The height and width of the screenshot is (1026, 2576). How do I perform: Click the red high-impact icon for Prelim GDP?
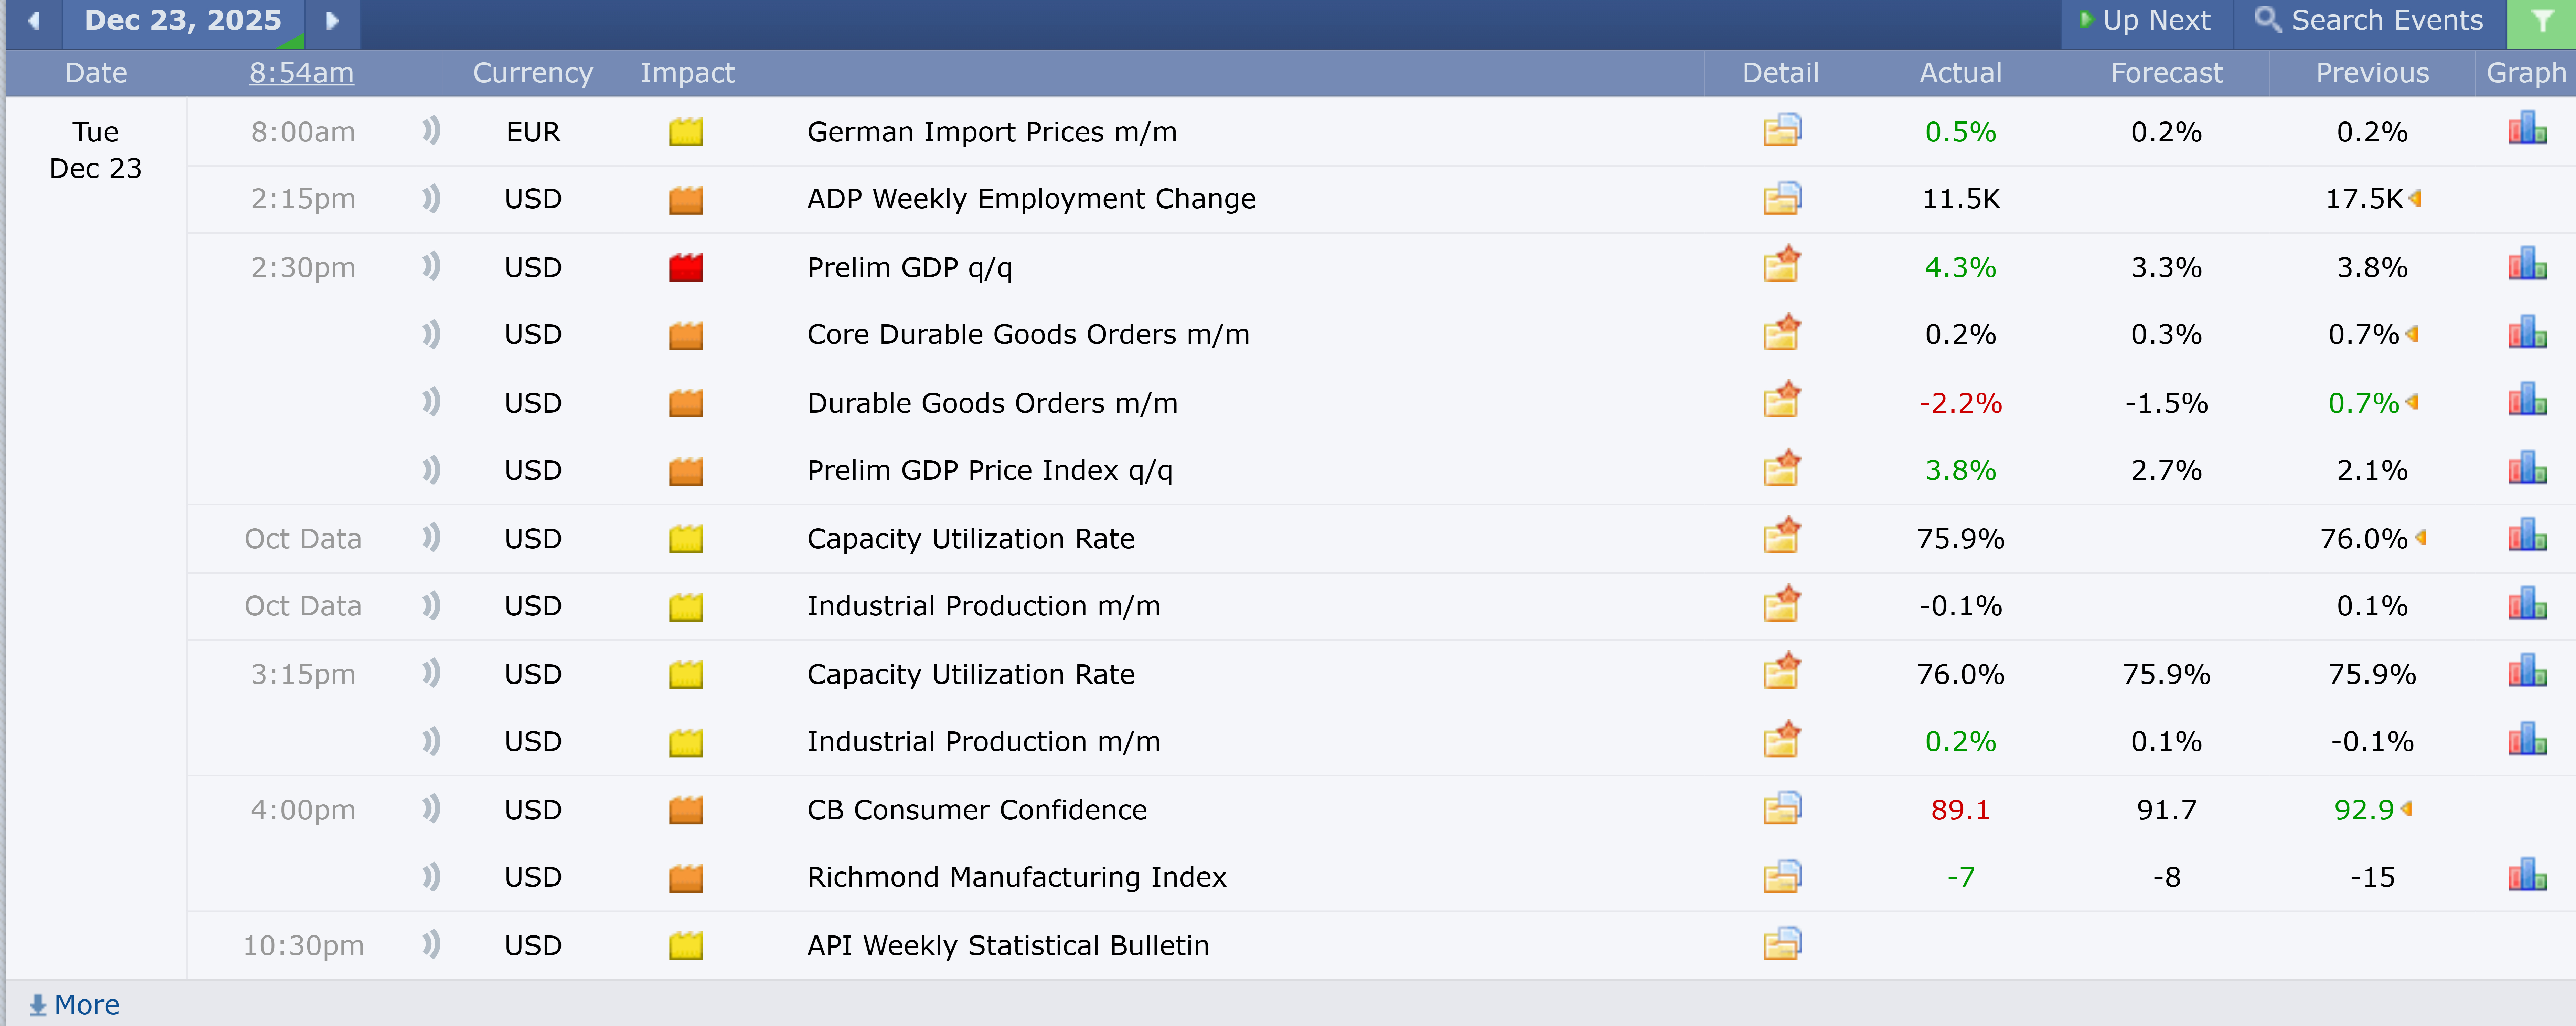tap(686, 267)
